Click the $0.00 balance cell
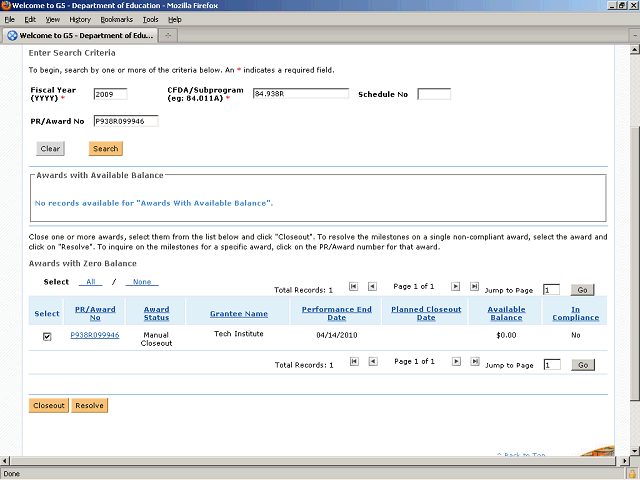Image resolution: width=640 pixels, height=480 pixels. 506,335
